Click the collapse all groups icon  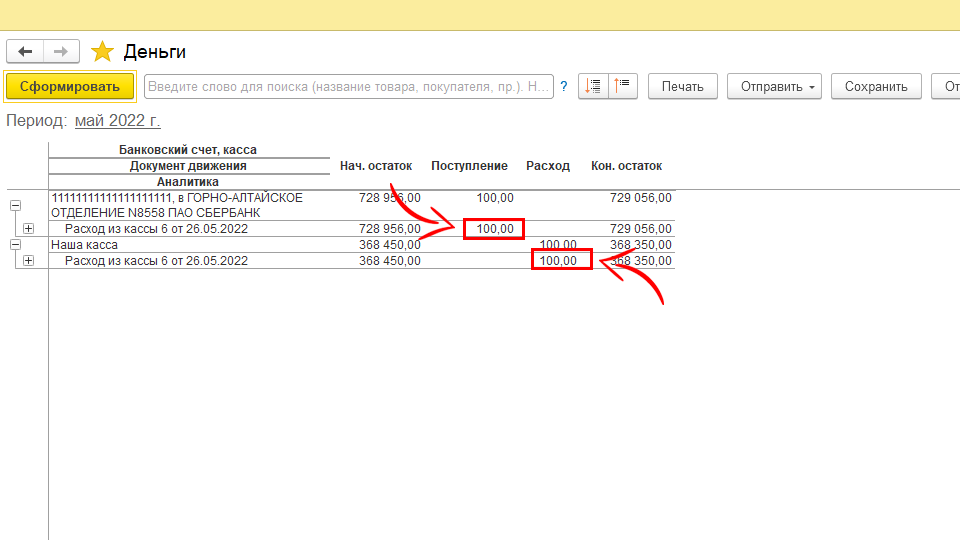[623, 86]
